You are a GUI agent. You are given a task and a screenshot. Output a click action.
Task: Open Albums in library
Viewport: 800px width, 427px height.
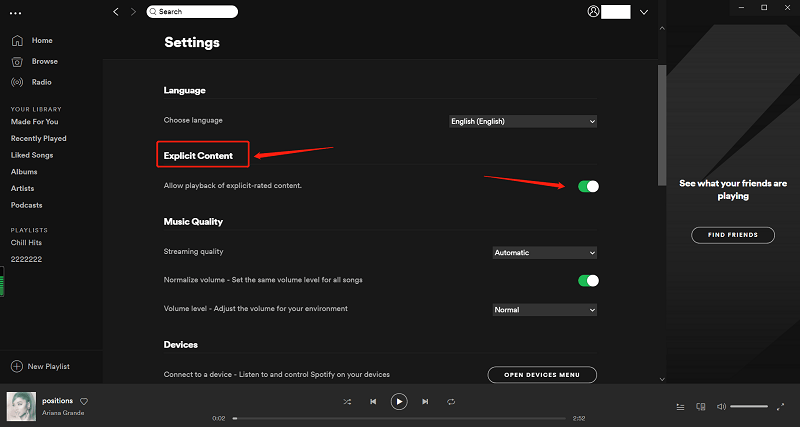pos(24,172)
